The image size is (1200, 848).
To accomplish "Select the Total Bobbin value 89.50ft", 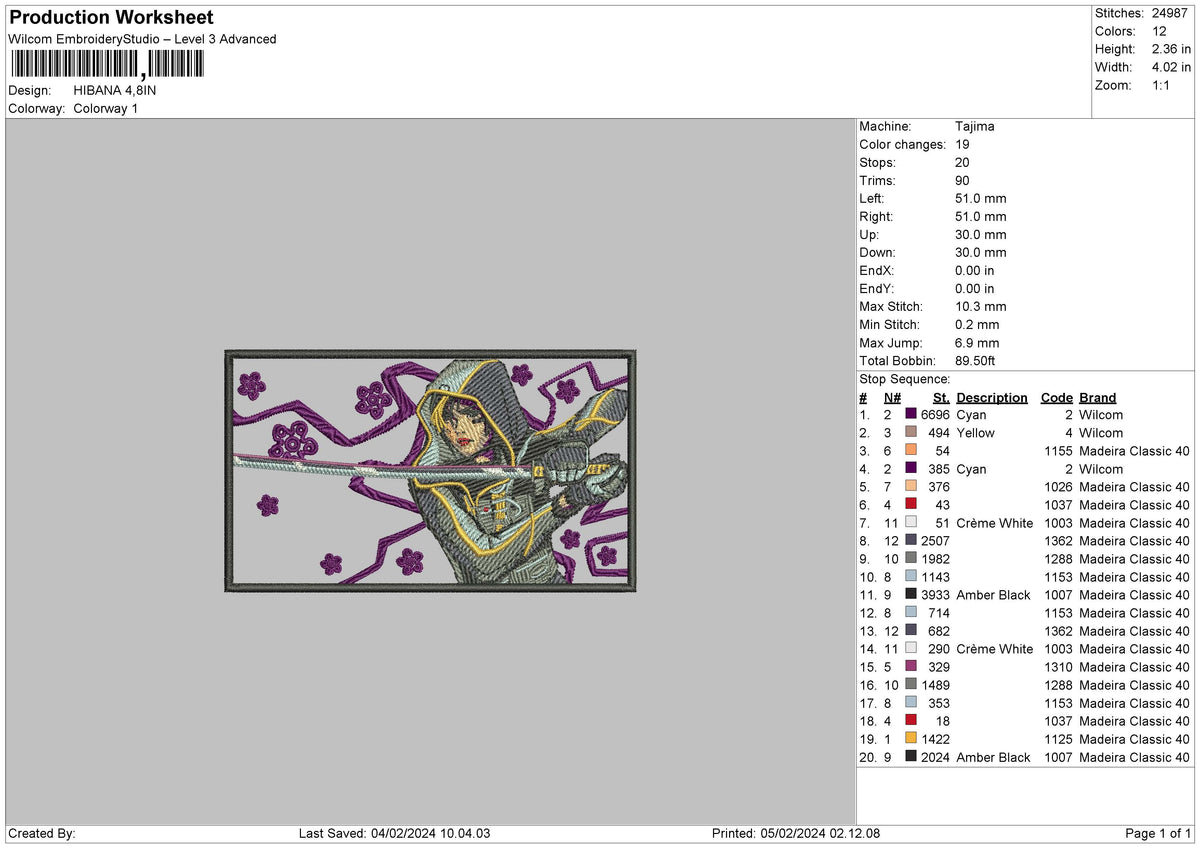I will [x=975, y=361].
